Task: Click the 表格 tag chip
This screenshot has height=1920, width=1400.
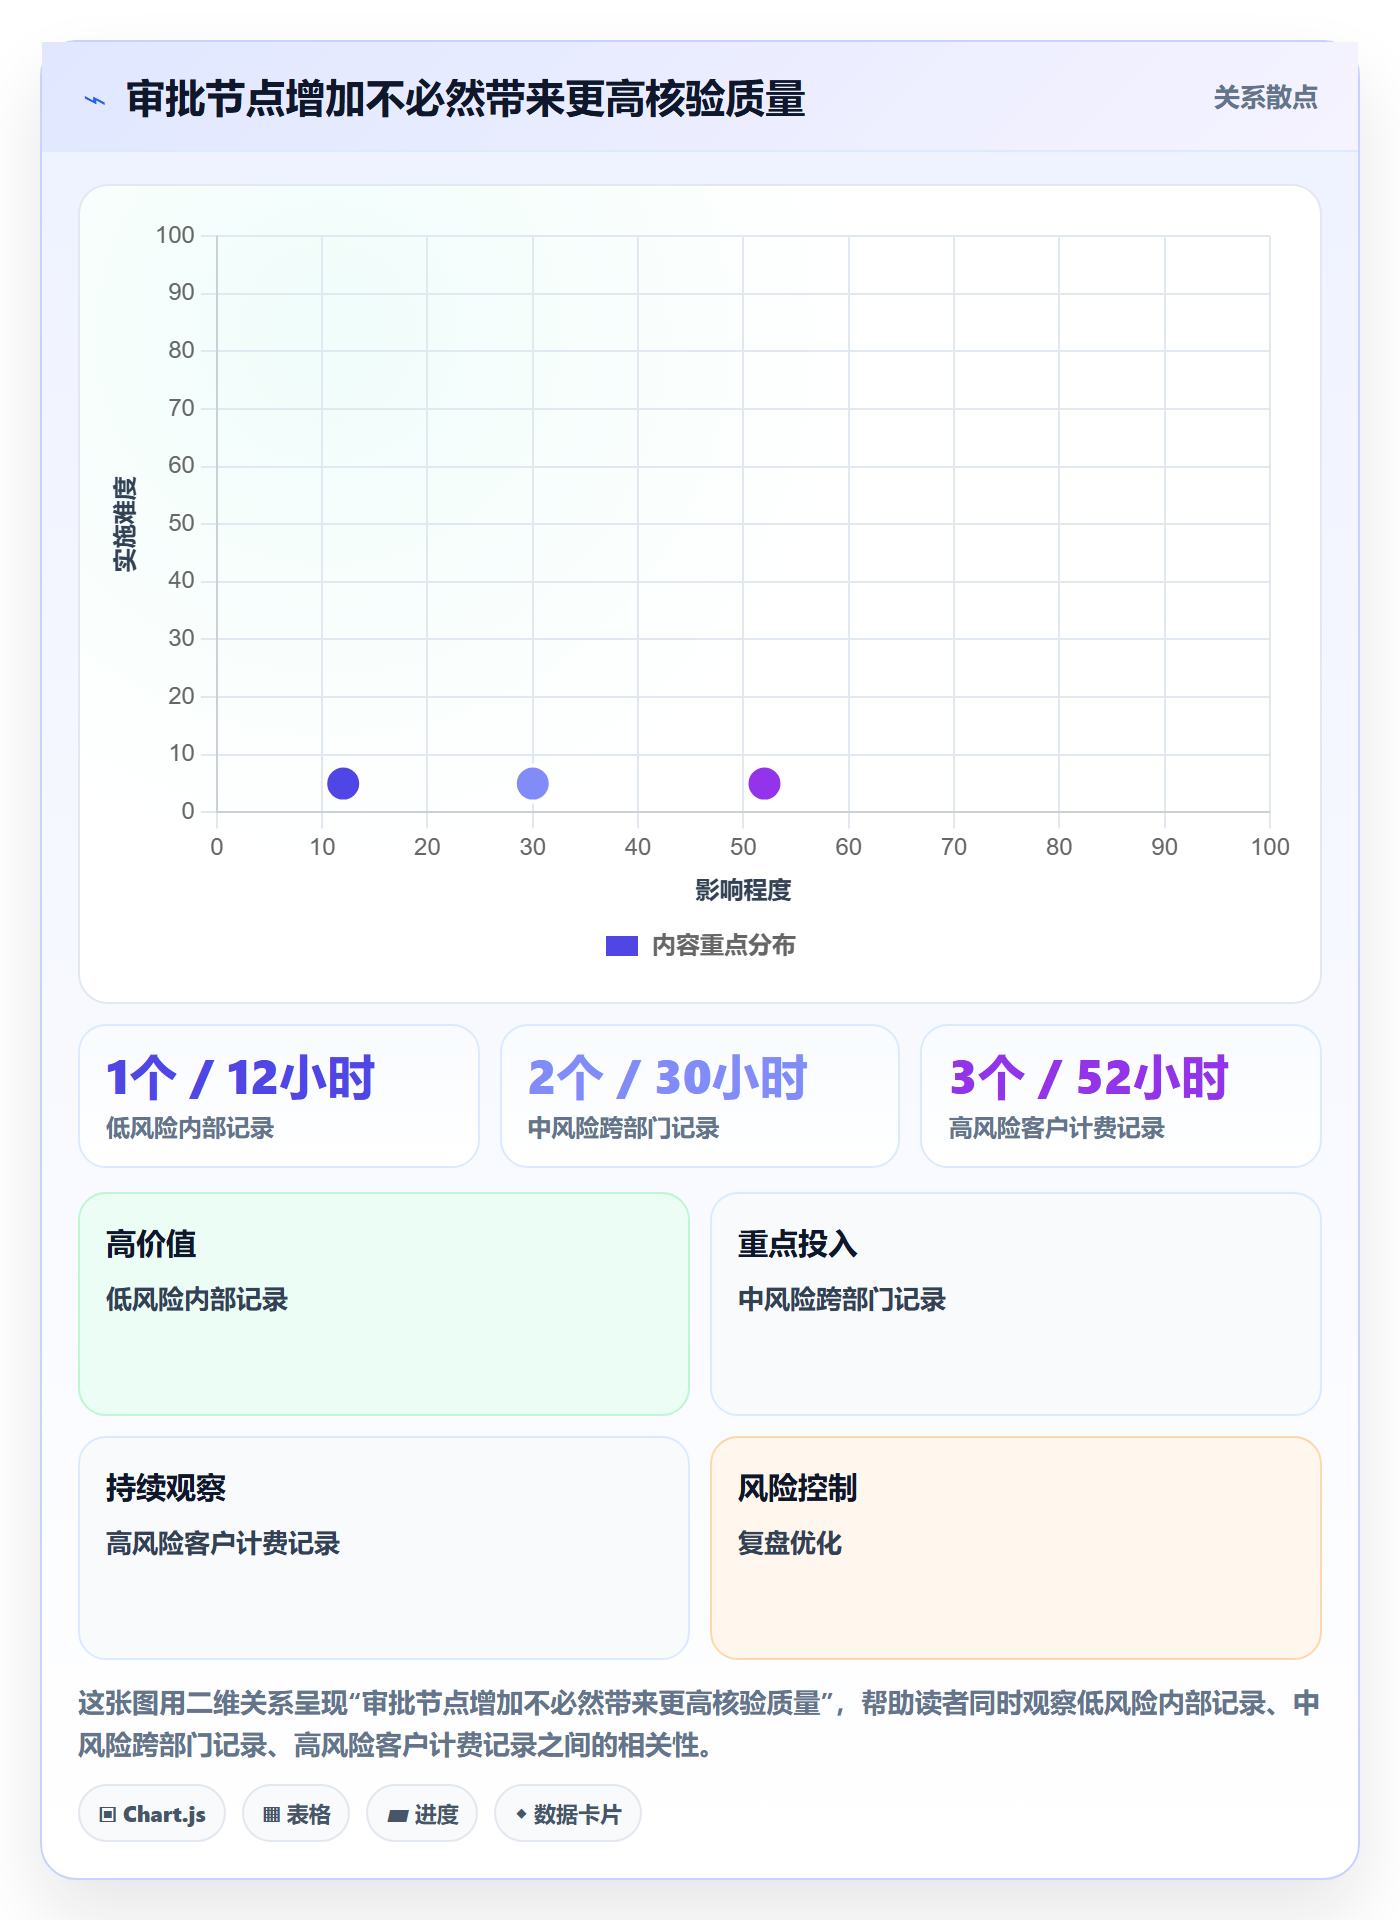Action: pyautogui.click(x=296, y=1814)
